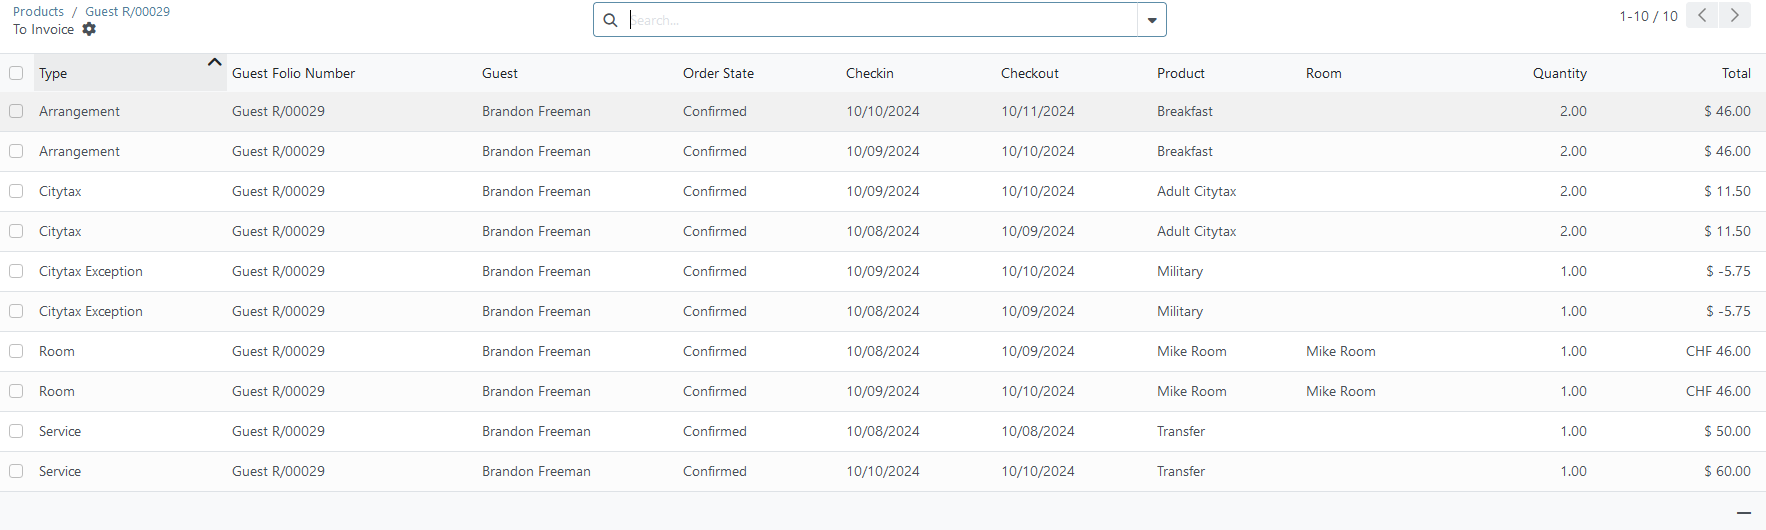Sort the table by the Total column
The height and width of the screenshot is (530, 1766).
coord(1736,73)
